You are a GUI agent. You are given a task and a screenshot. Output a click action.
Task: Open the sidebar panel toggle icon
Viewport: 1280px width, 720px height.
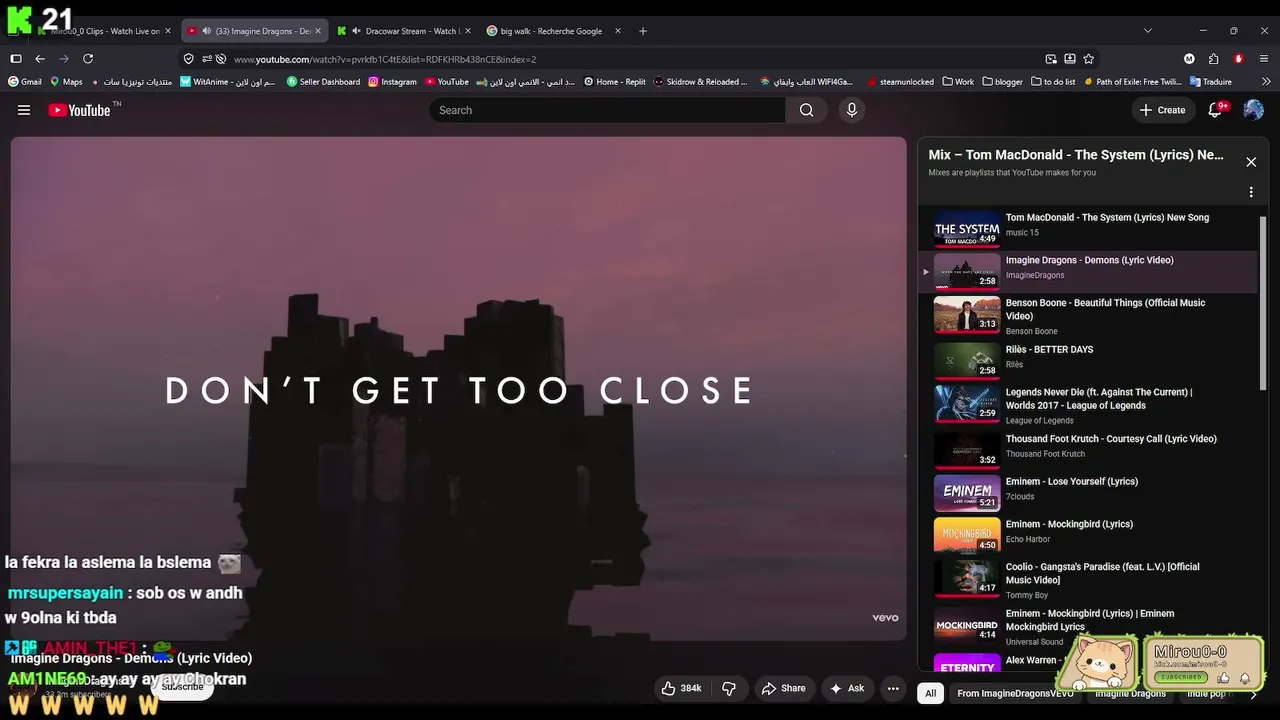[x=16, y=59]
